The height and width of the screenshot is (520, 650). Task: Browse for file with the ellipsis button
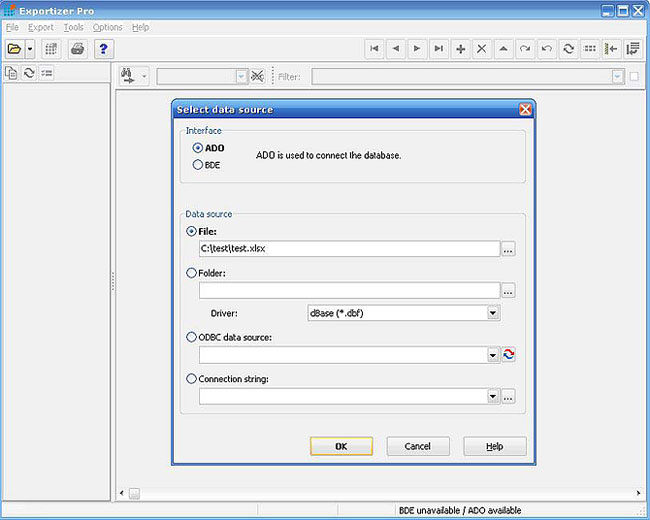click(x=508, y=249)
